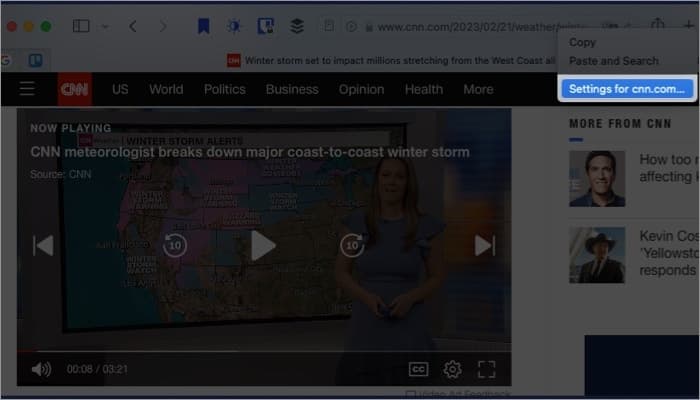700x400 pixels.
Task: Expand the More navigation item
Action: [x=478, y=89]
